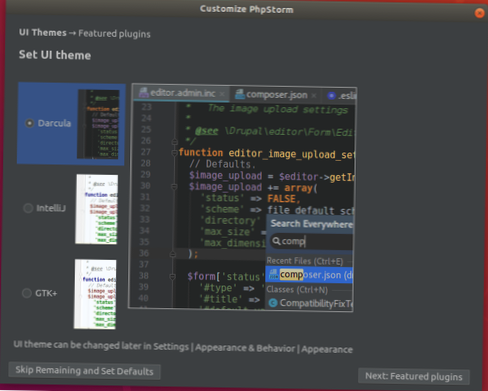Click the IntelliJ theme preview thumbnail

pos(97,209)
